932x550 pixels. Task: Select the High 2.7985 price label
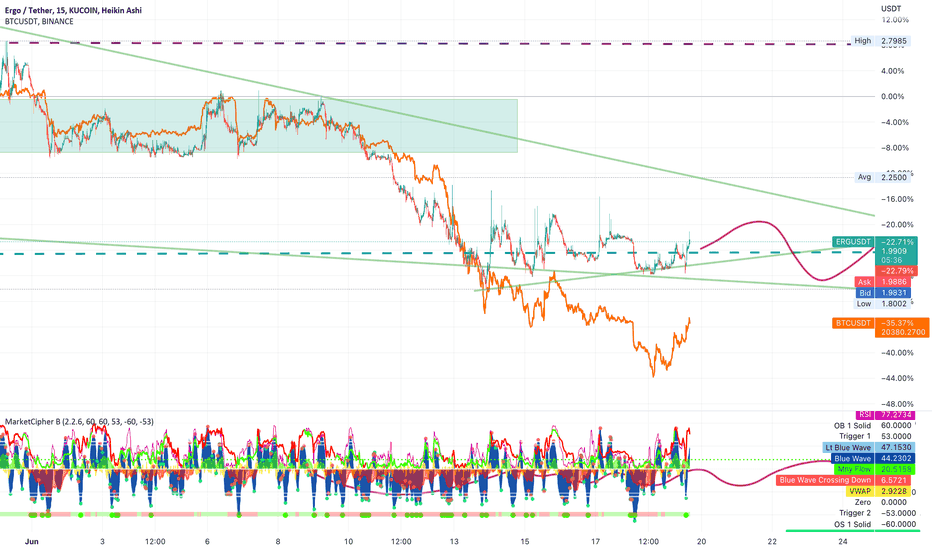pos(880,41)
